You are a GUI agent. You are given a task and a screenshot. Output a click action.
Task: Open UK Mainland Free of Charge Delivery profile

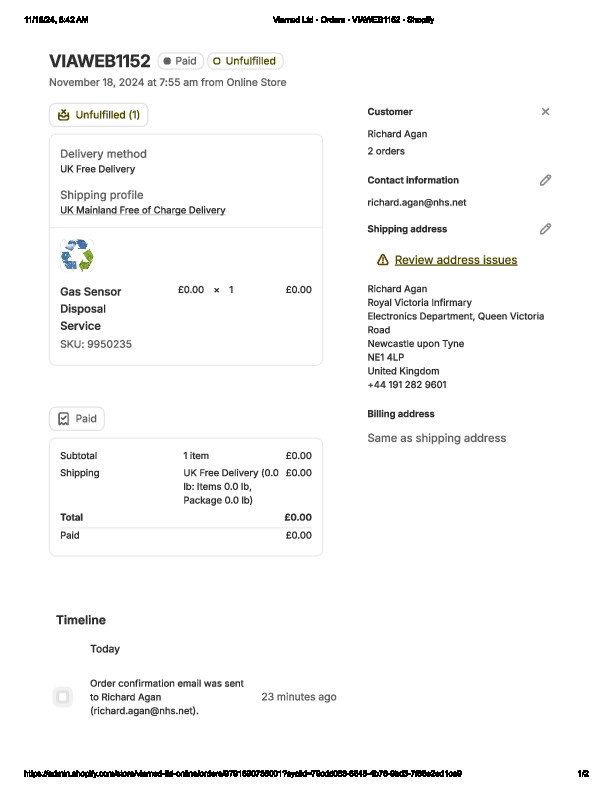142,210
